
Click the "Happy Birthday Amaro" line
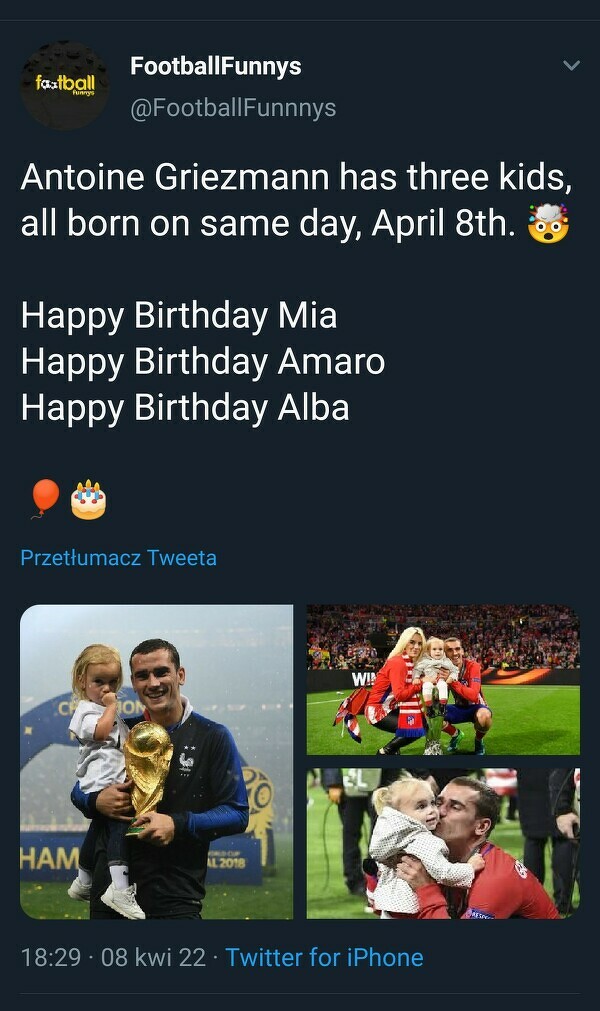(203, 361)
